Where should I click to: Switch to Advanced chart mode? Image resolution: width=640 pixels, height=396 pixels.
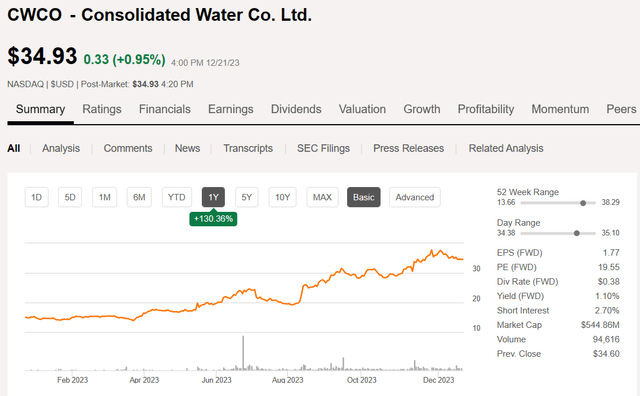pos(415,197)
